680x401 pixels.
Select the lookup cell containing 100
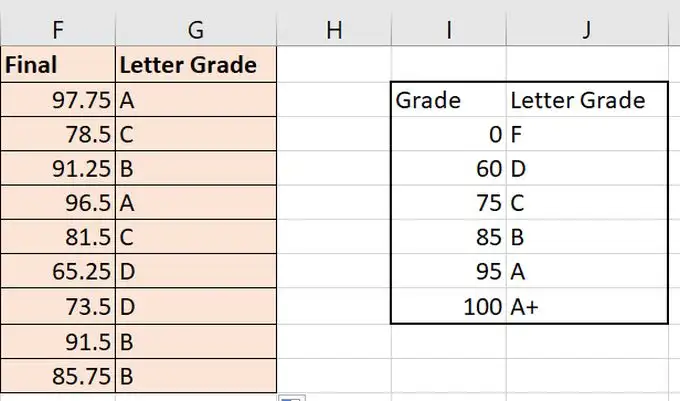(x=449, y=306)
